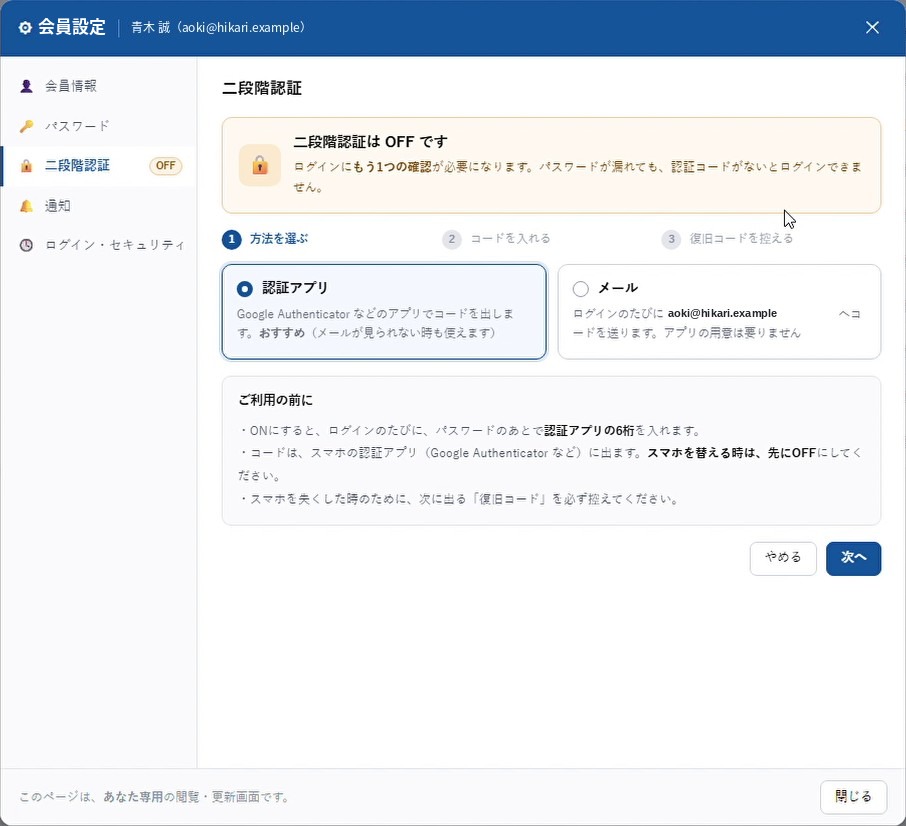Viewport: 906px width, 826px height.
Task: Open the 会員情報 menu item
Action: coord(99,86)
